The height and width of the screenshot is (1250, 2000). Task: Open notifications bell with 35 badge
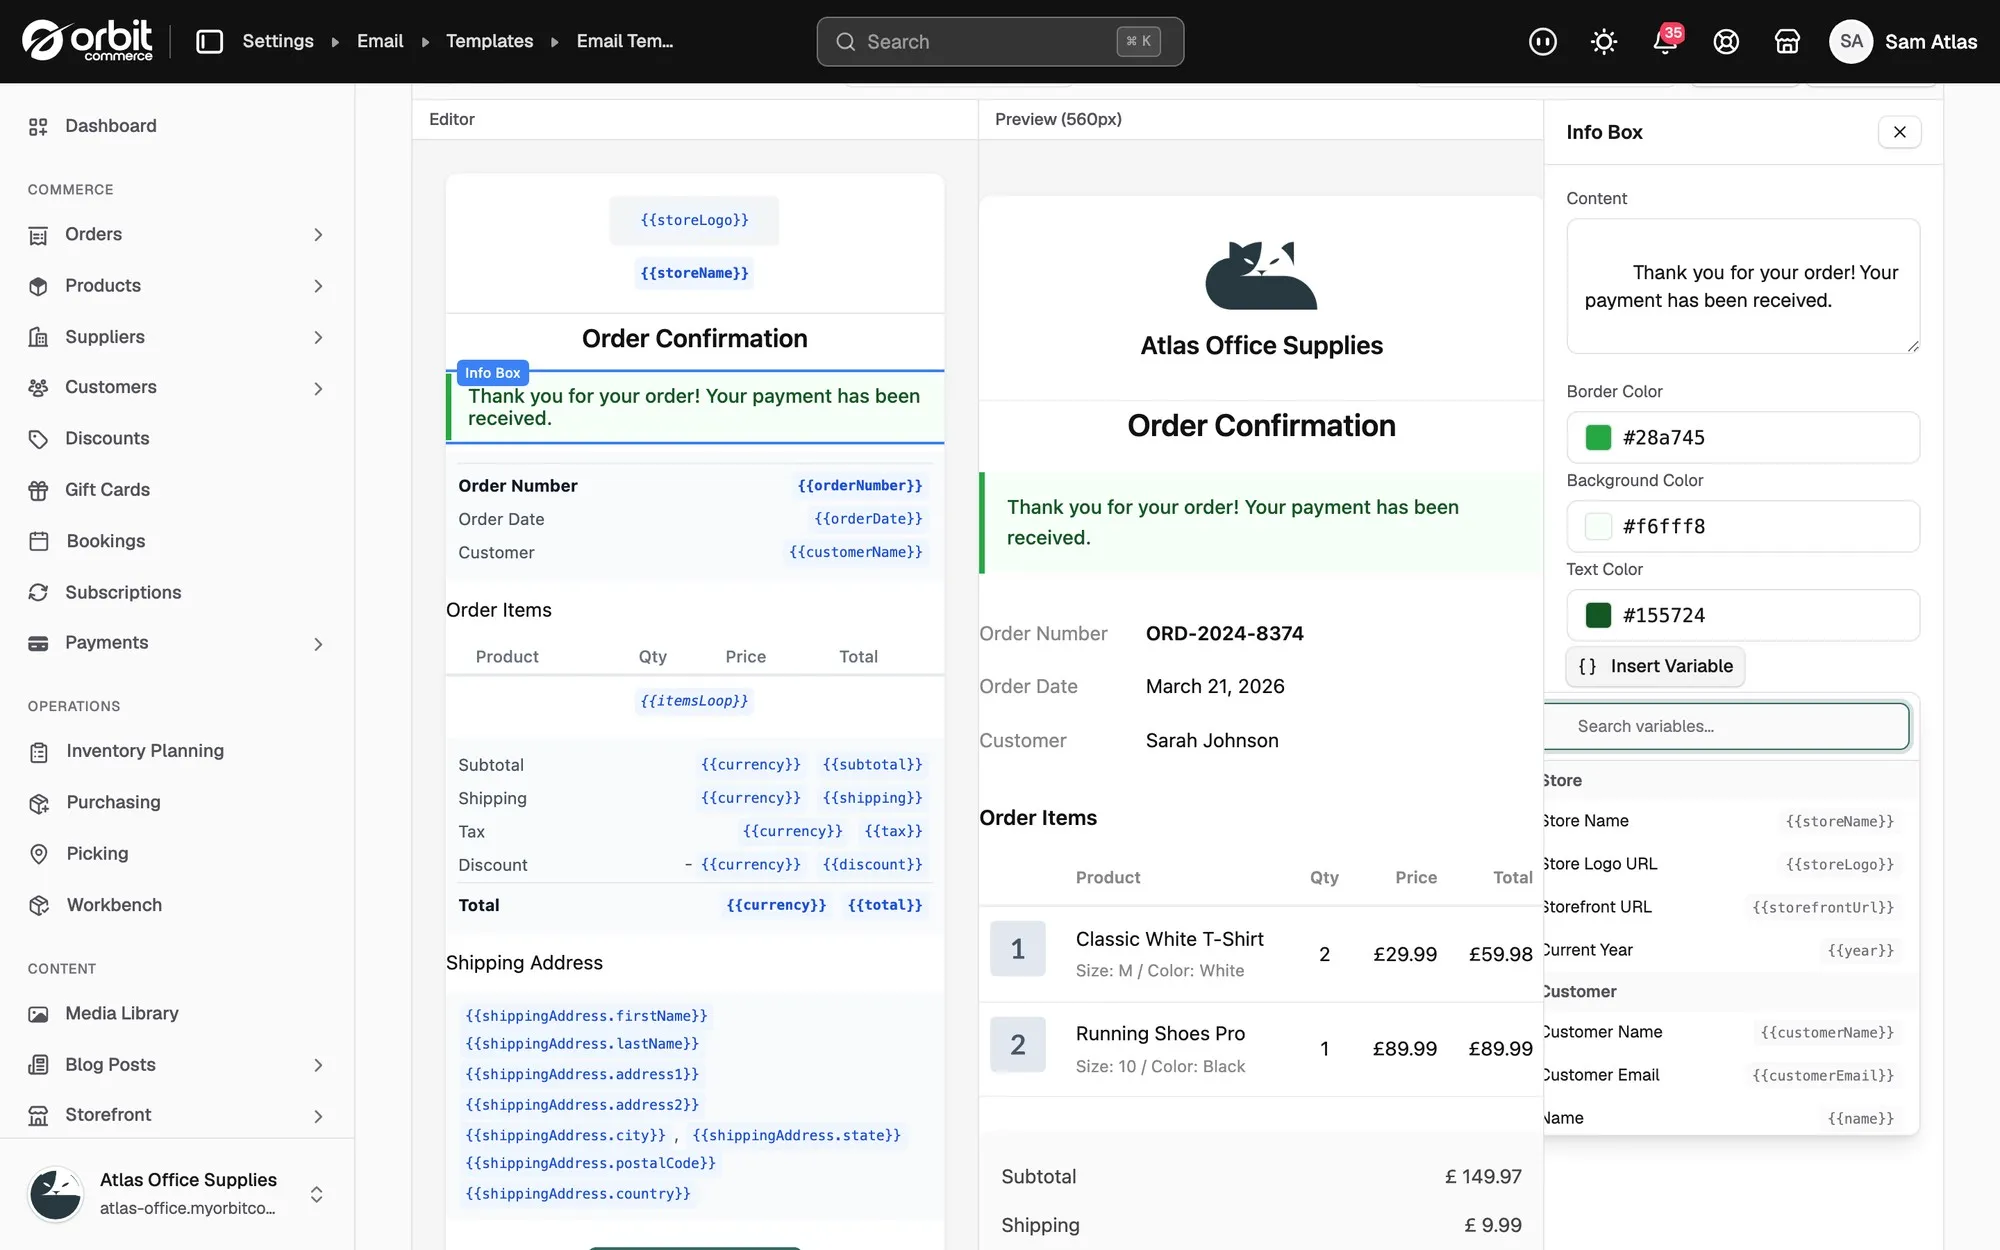point(1665,41)
